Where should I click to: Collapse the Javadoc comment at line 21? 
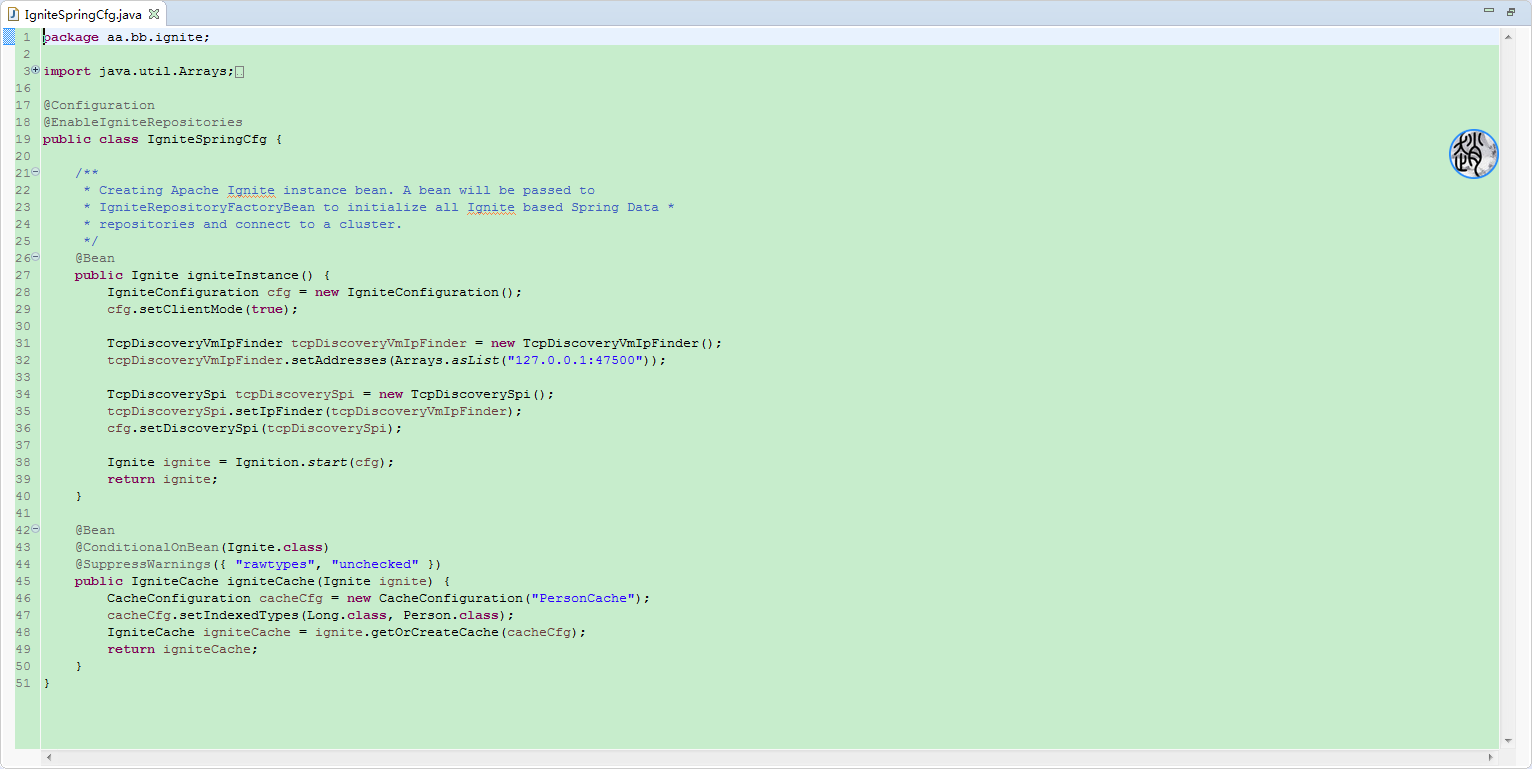[x=35, y=172]
